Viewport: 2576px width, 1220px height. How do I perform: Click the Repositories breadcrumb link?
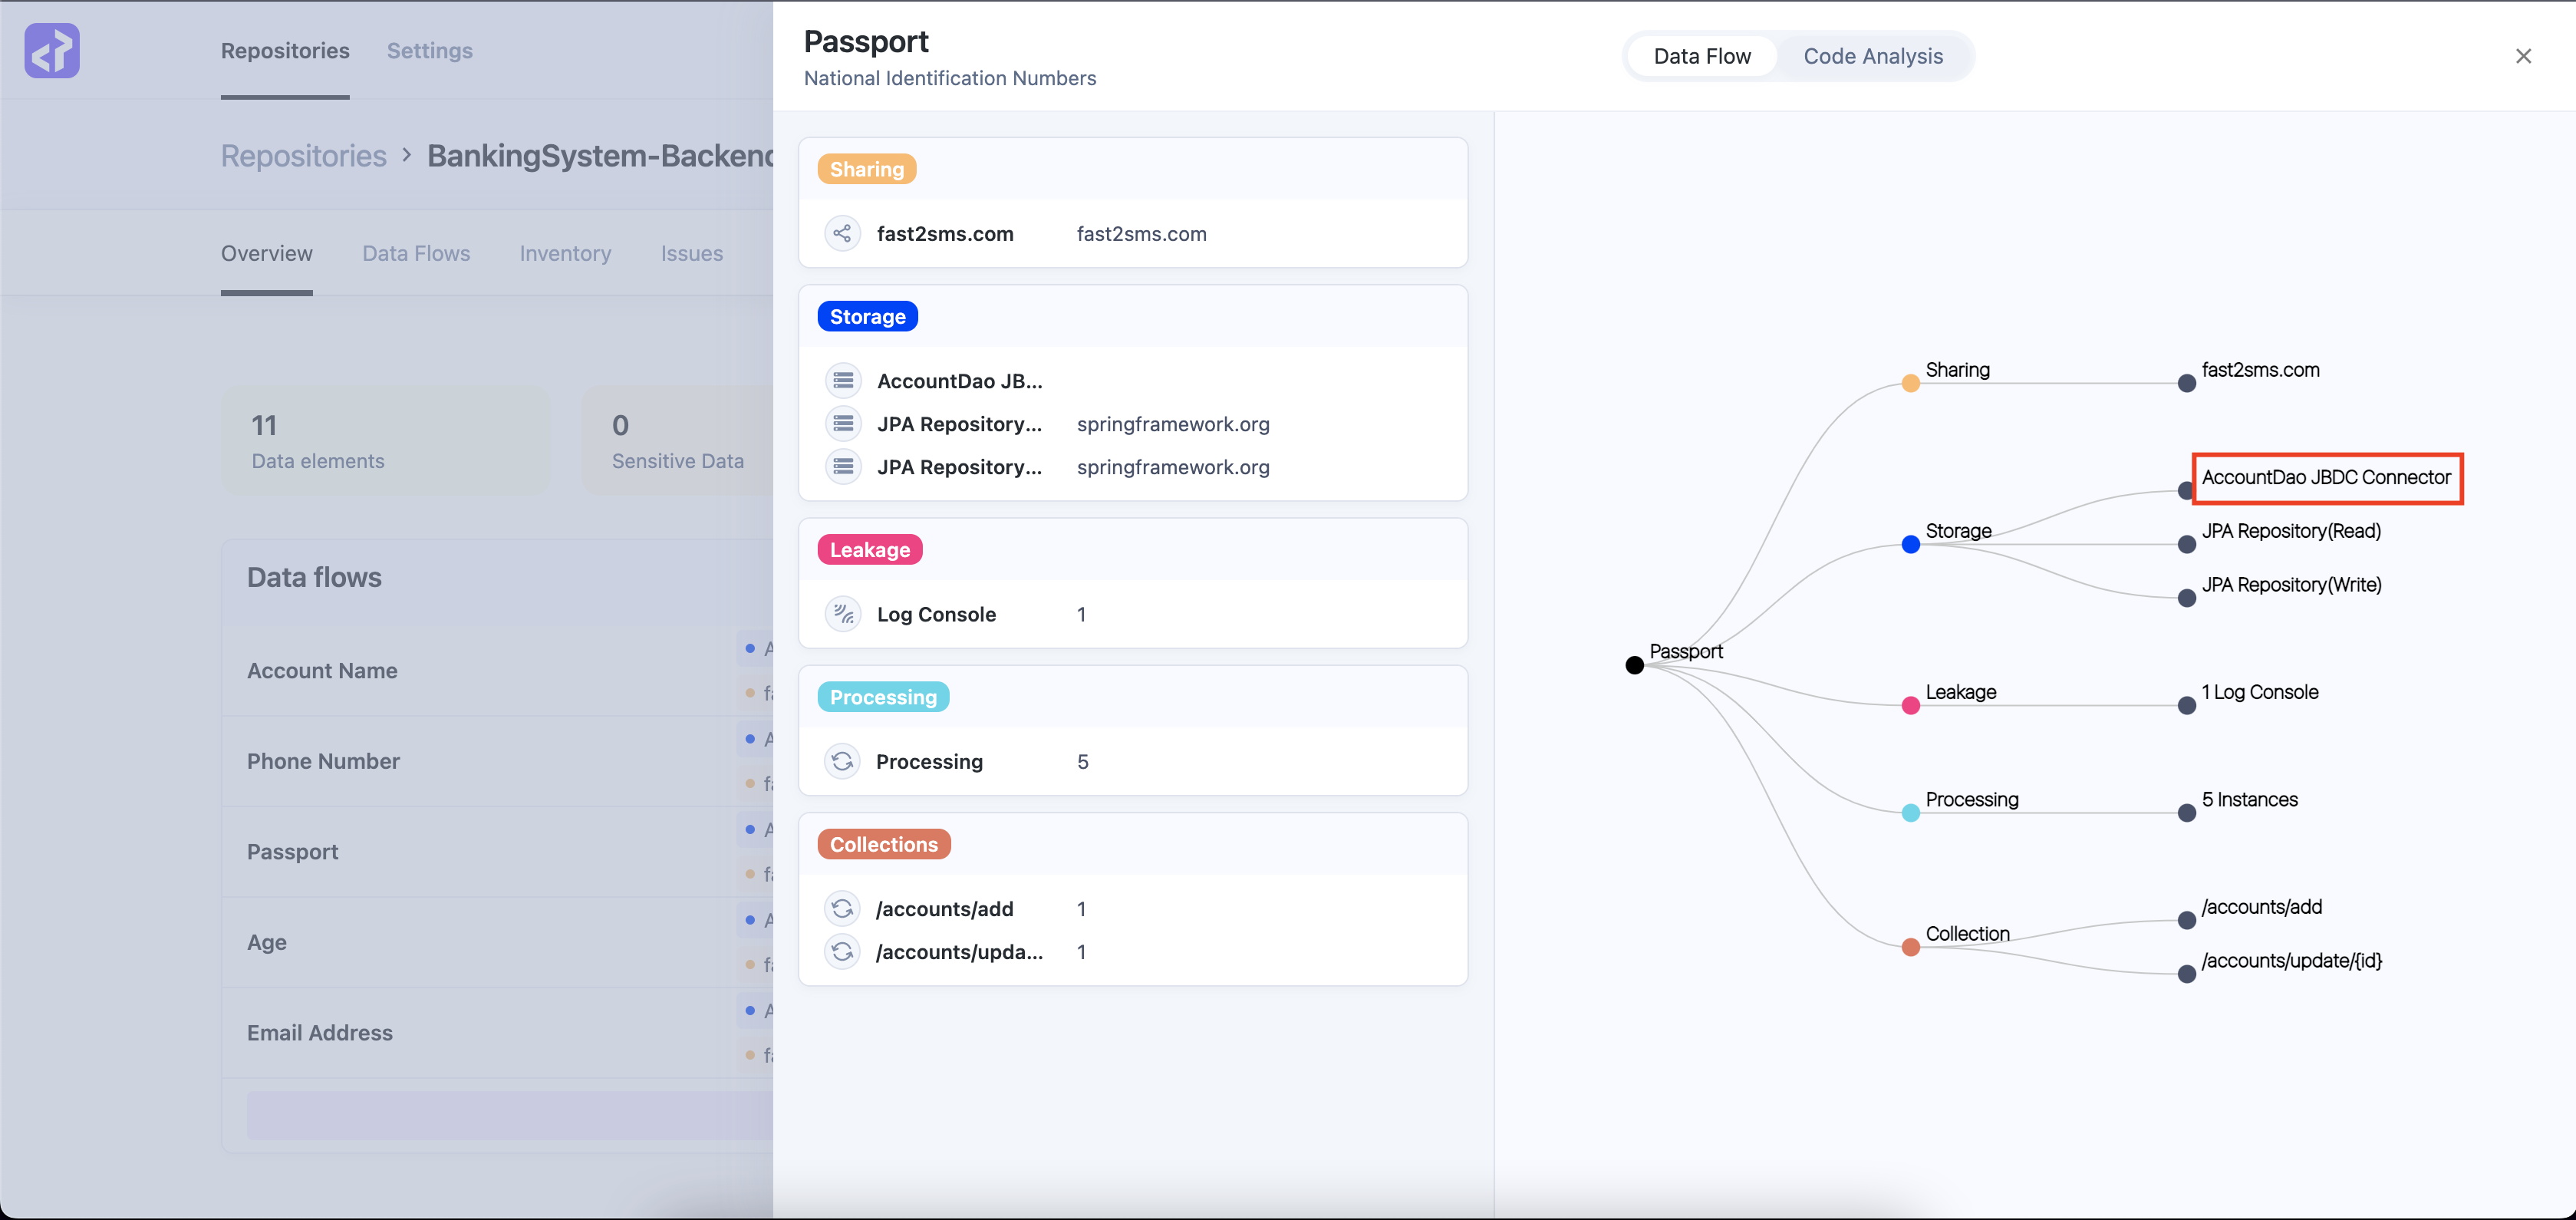click(x=303, y=155)
